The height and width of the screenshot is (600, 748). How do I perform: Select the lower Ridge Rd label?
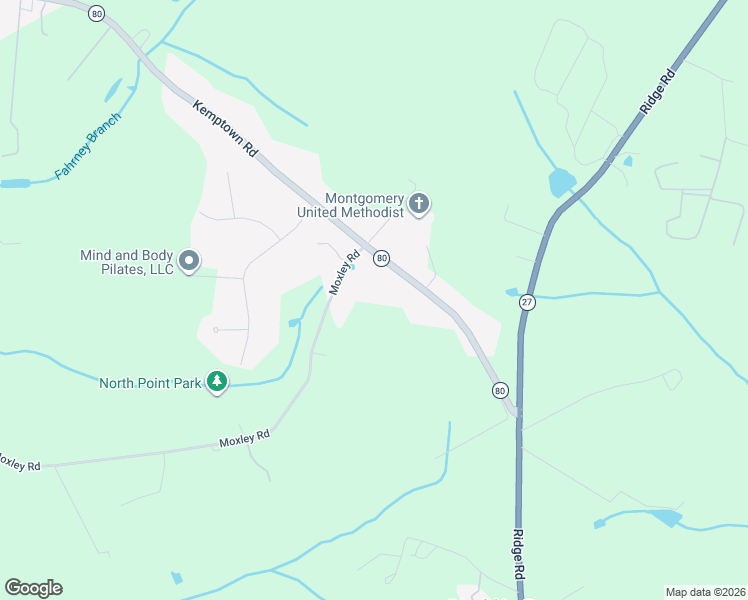[x=519, y=554]
